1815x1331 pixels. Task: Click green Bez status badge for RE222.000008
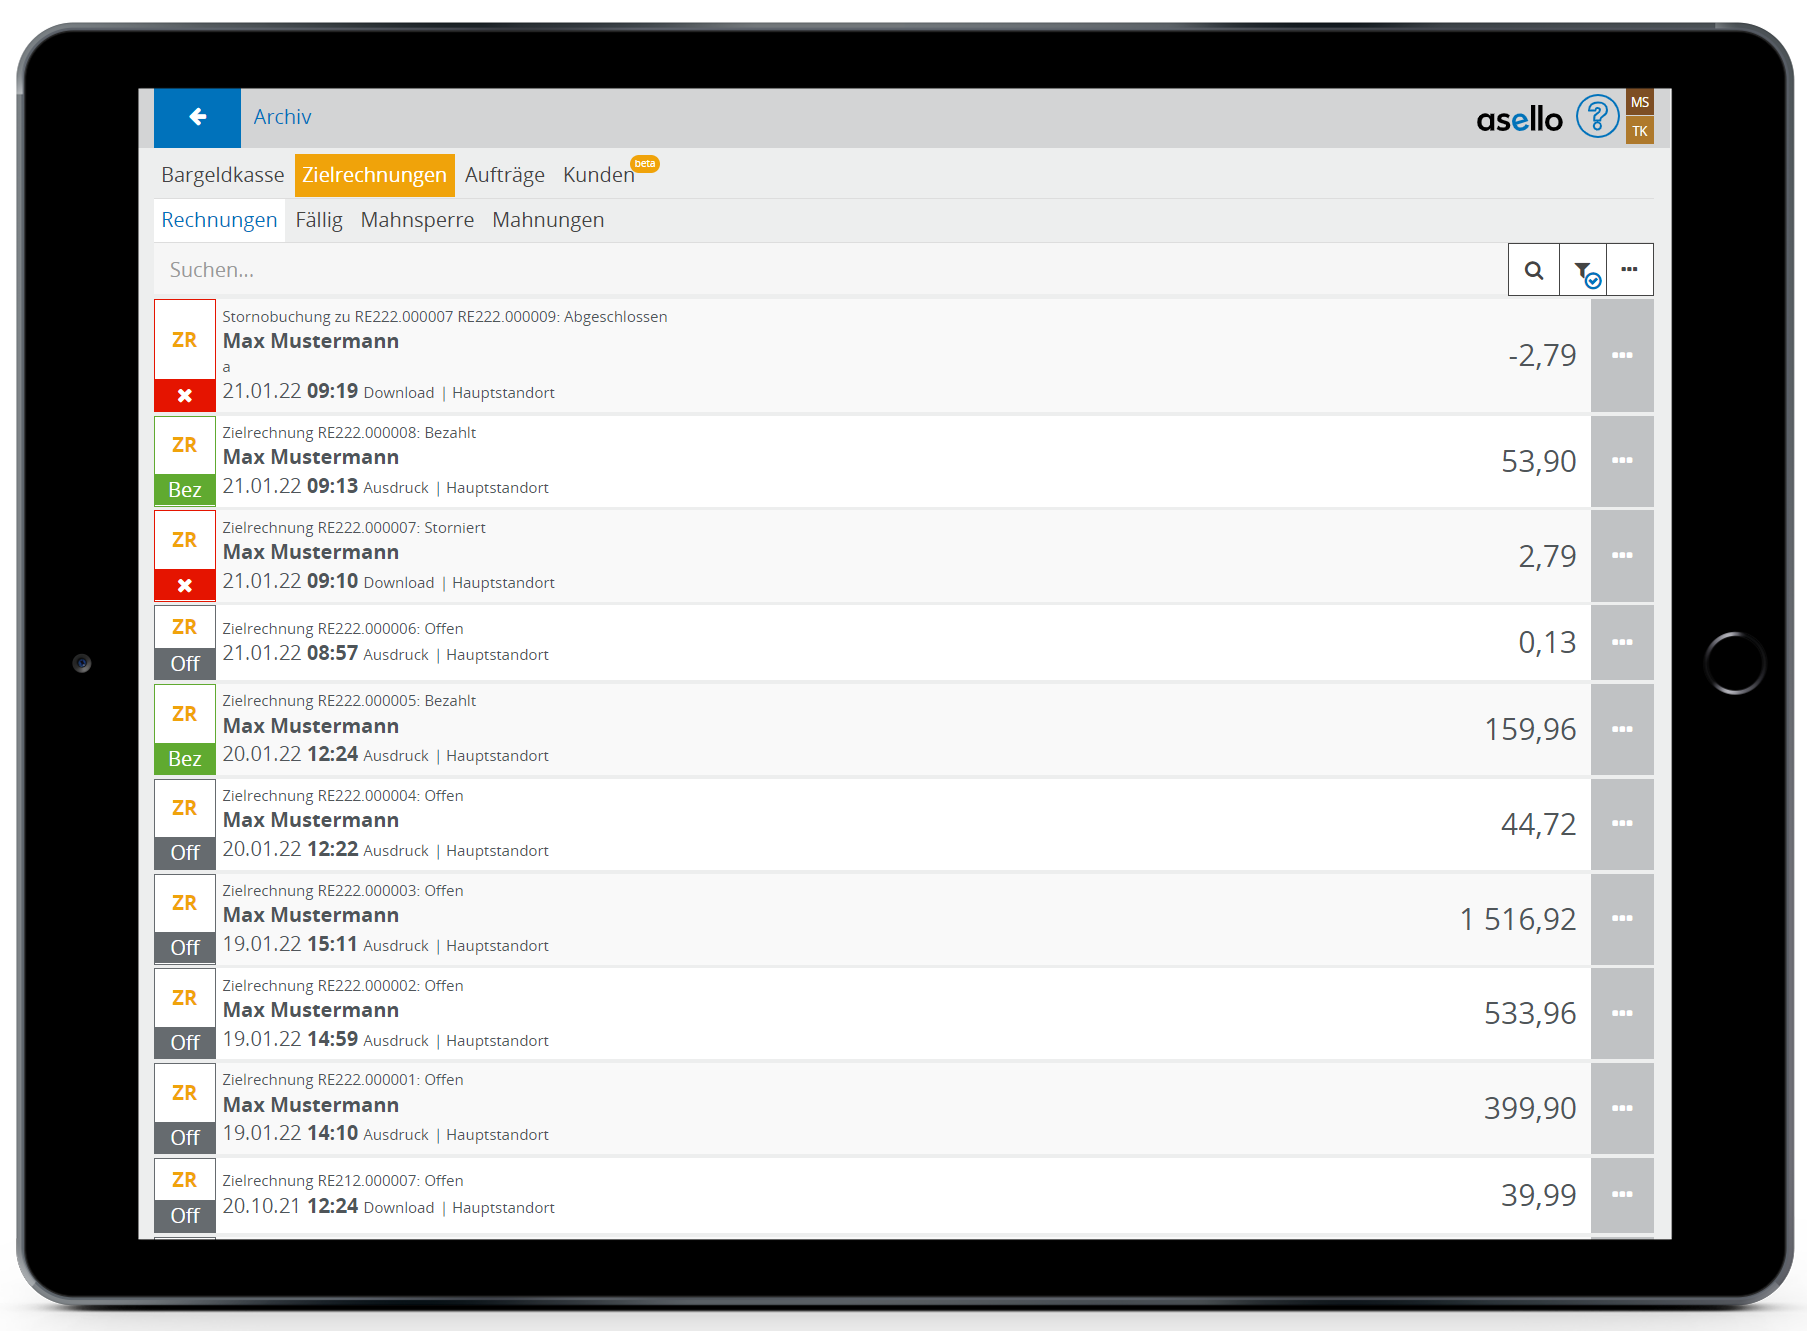[185, 489]
